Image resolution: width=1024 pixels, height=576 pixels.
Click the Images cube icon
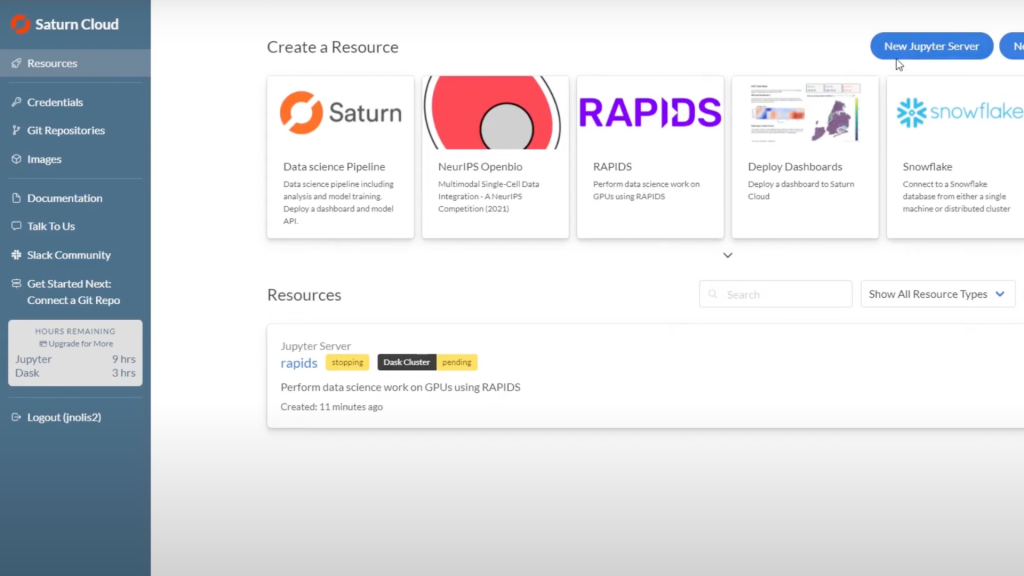coord(16,159)
